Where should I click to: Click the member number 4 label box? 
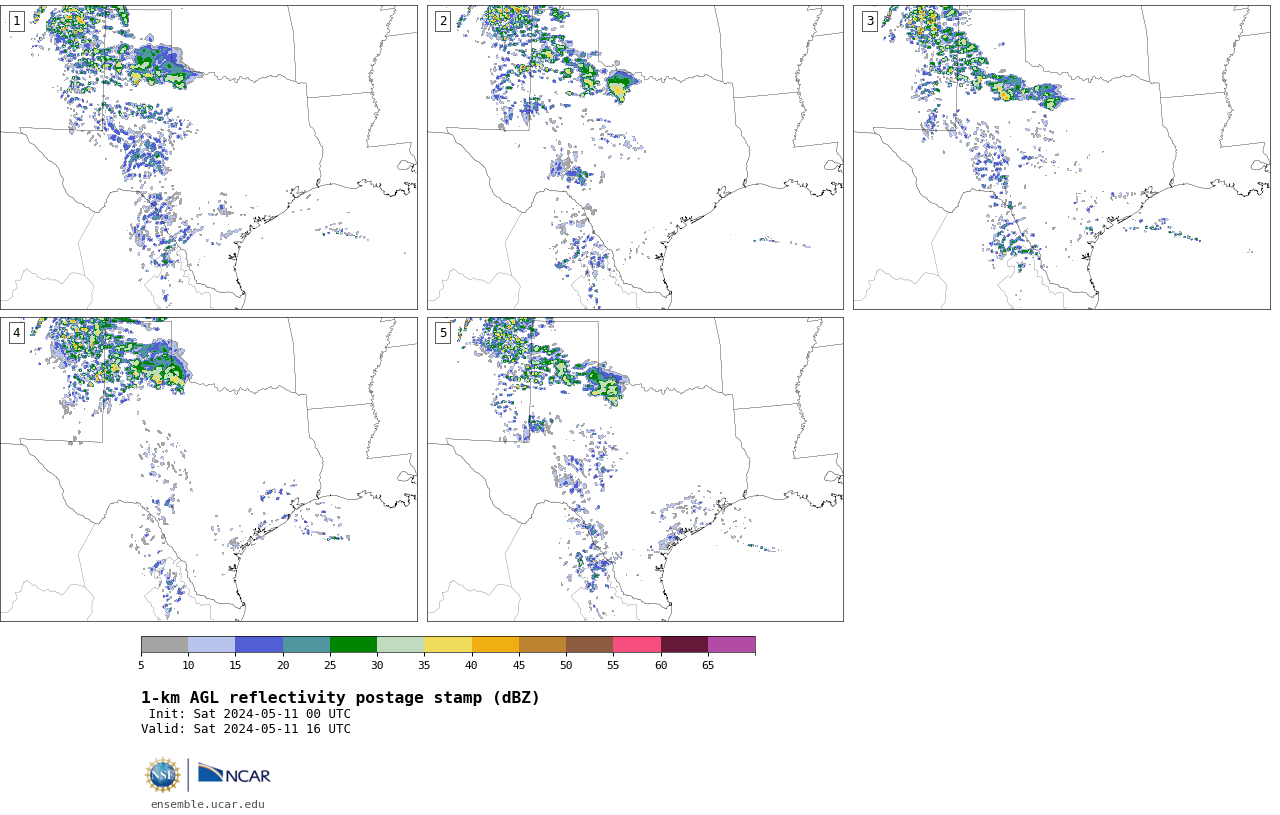(x=16, y=333)
